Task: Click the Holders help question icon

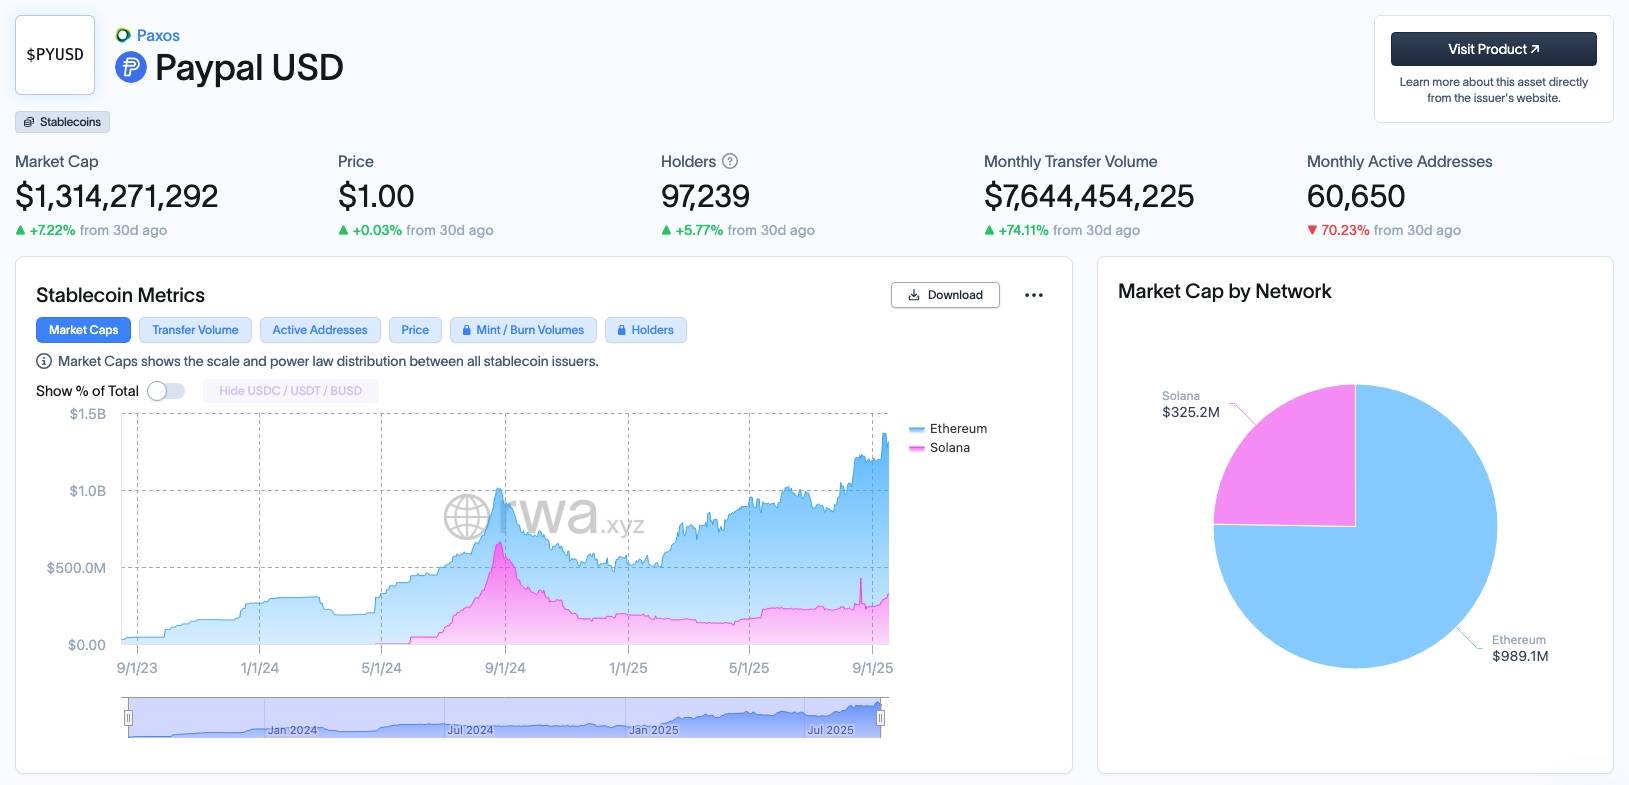Action: [x=730, y=161]
